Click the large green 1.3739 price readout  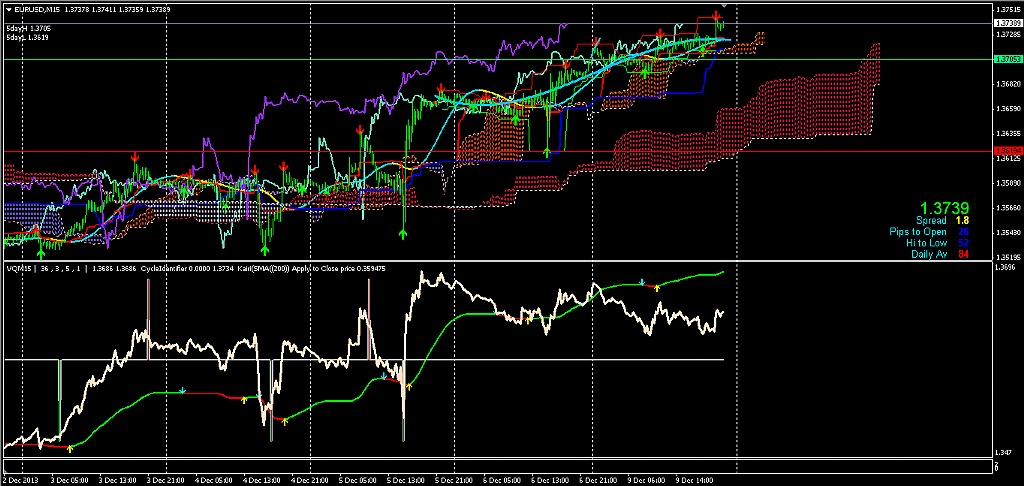click(943, 208)
